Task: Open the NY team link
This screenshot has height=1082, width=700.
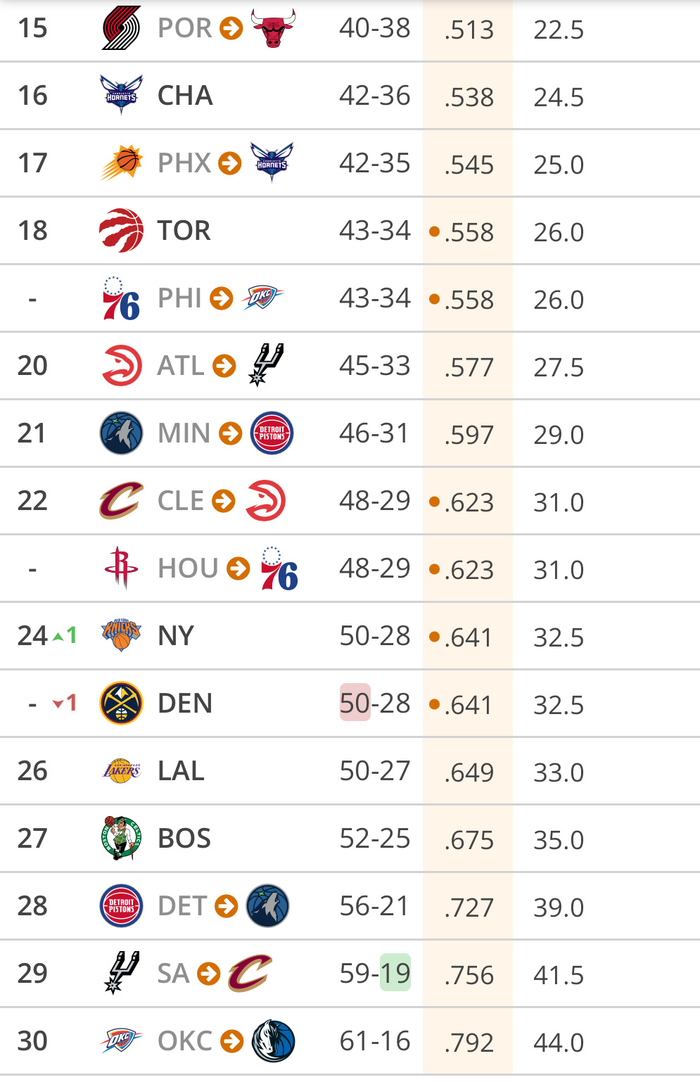Action: coord(176,636)
